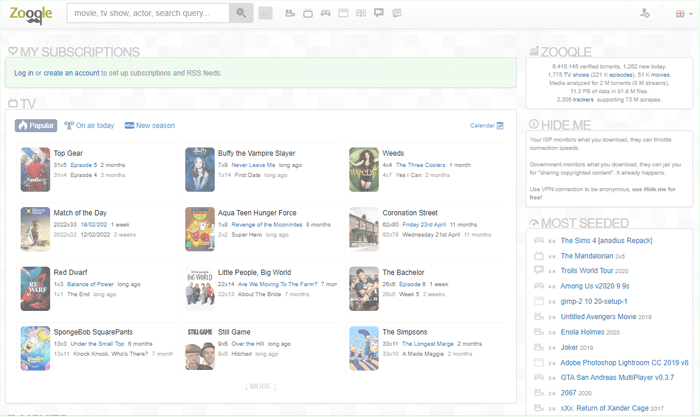Viewport: 700px width, 417px height.
Task: Click the episodes link in Zooqle stats
Action: coord(621,75)
